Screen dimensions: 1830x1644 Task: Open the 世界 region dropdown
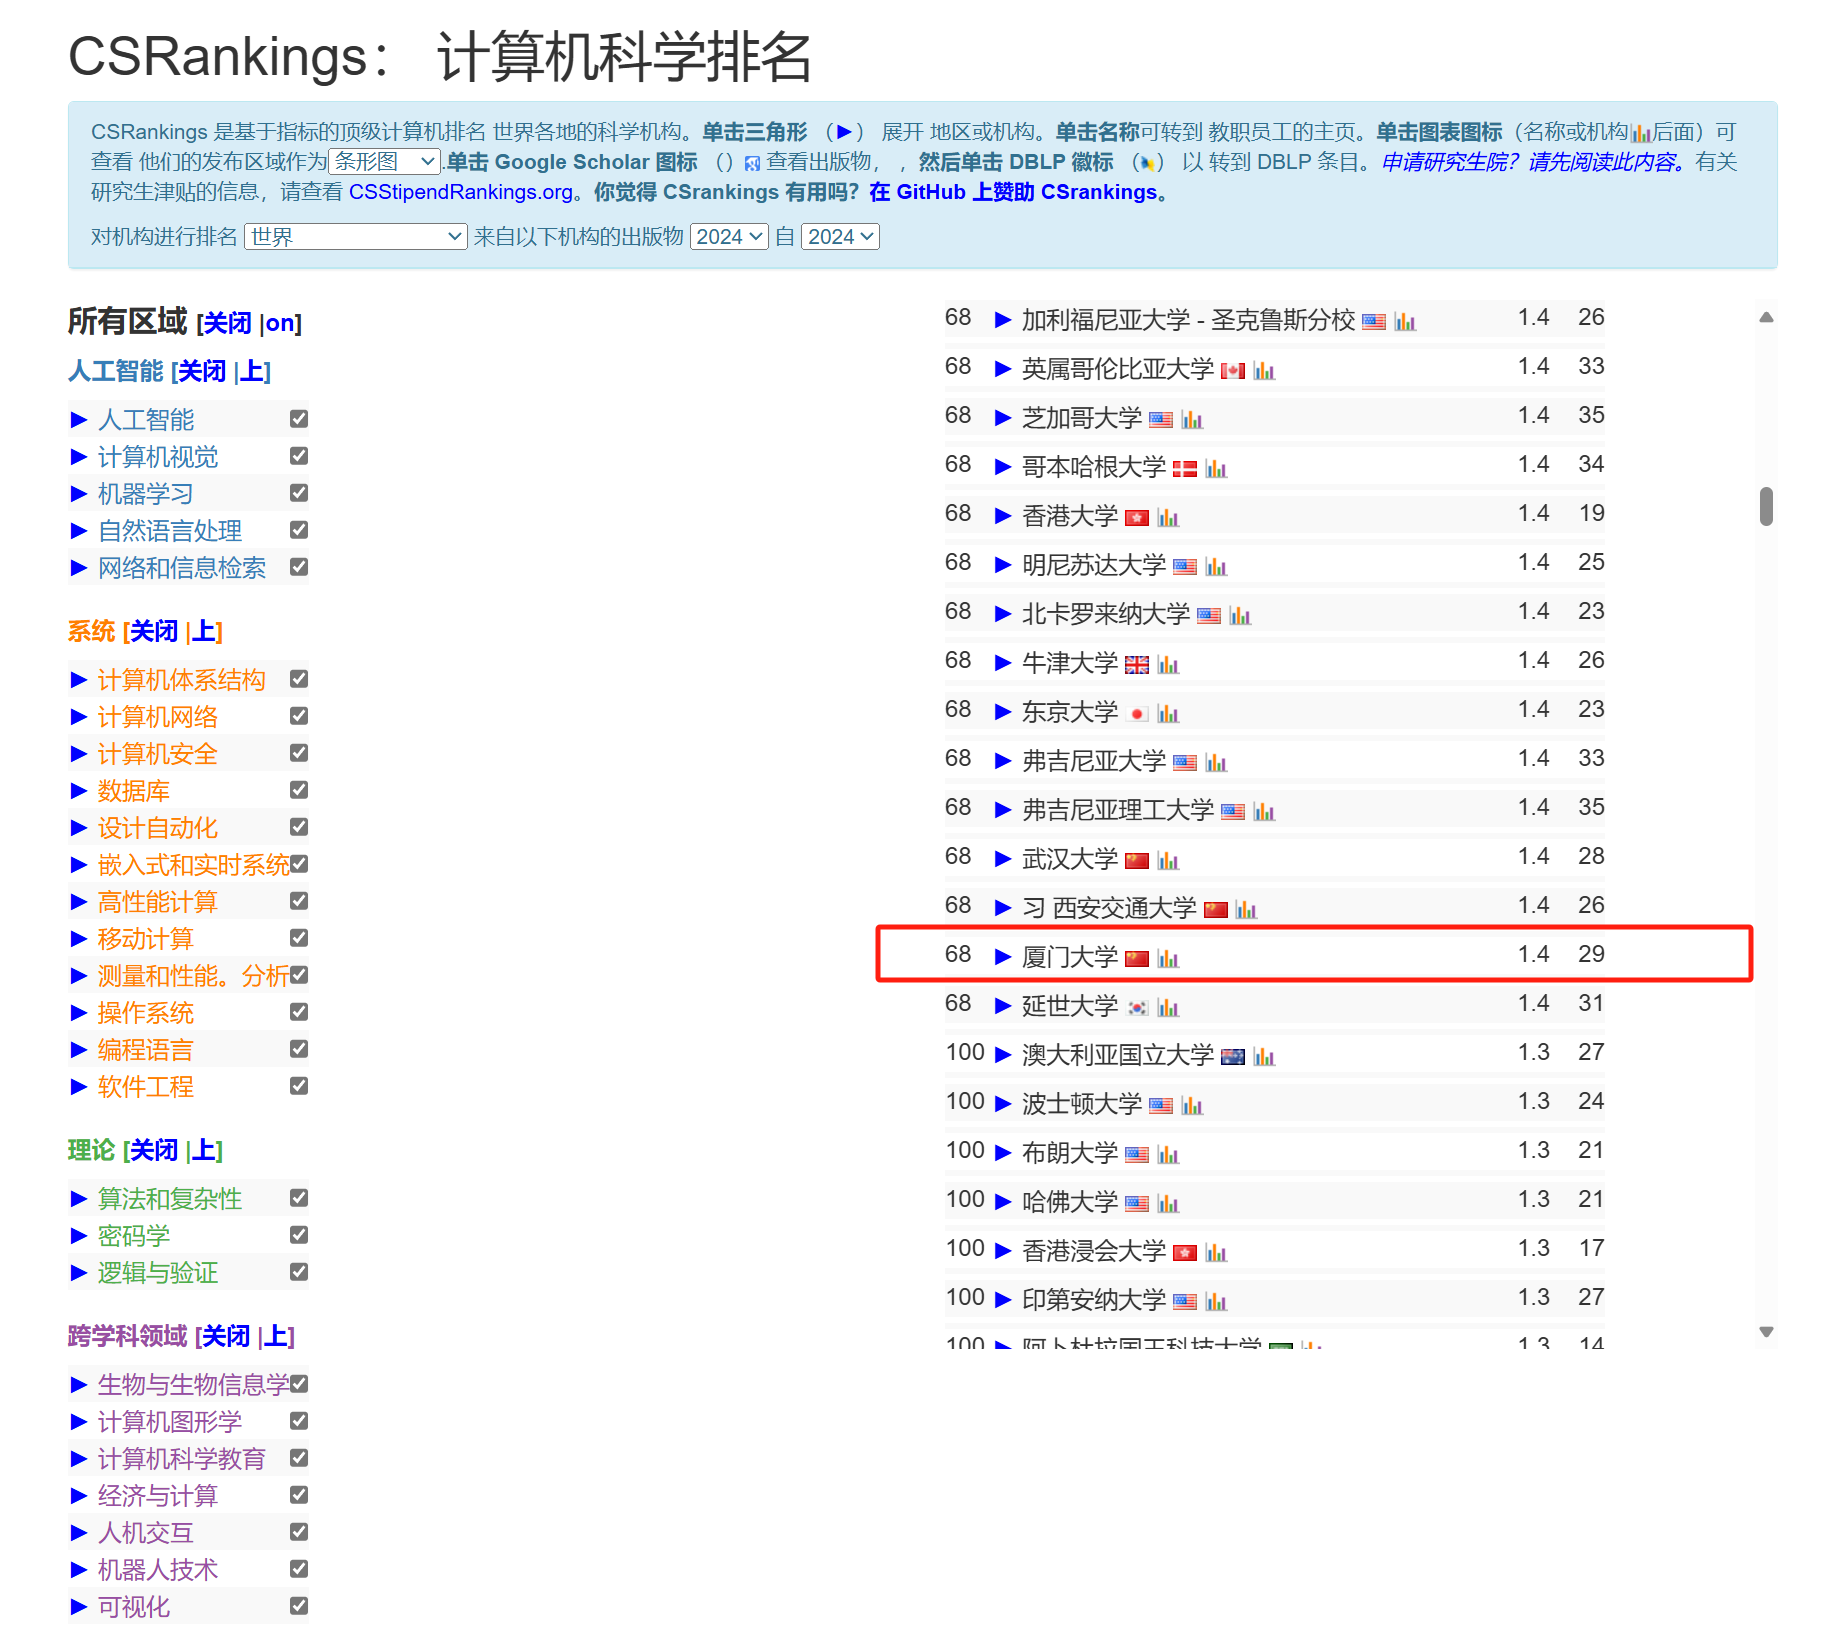355,237
